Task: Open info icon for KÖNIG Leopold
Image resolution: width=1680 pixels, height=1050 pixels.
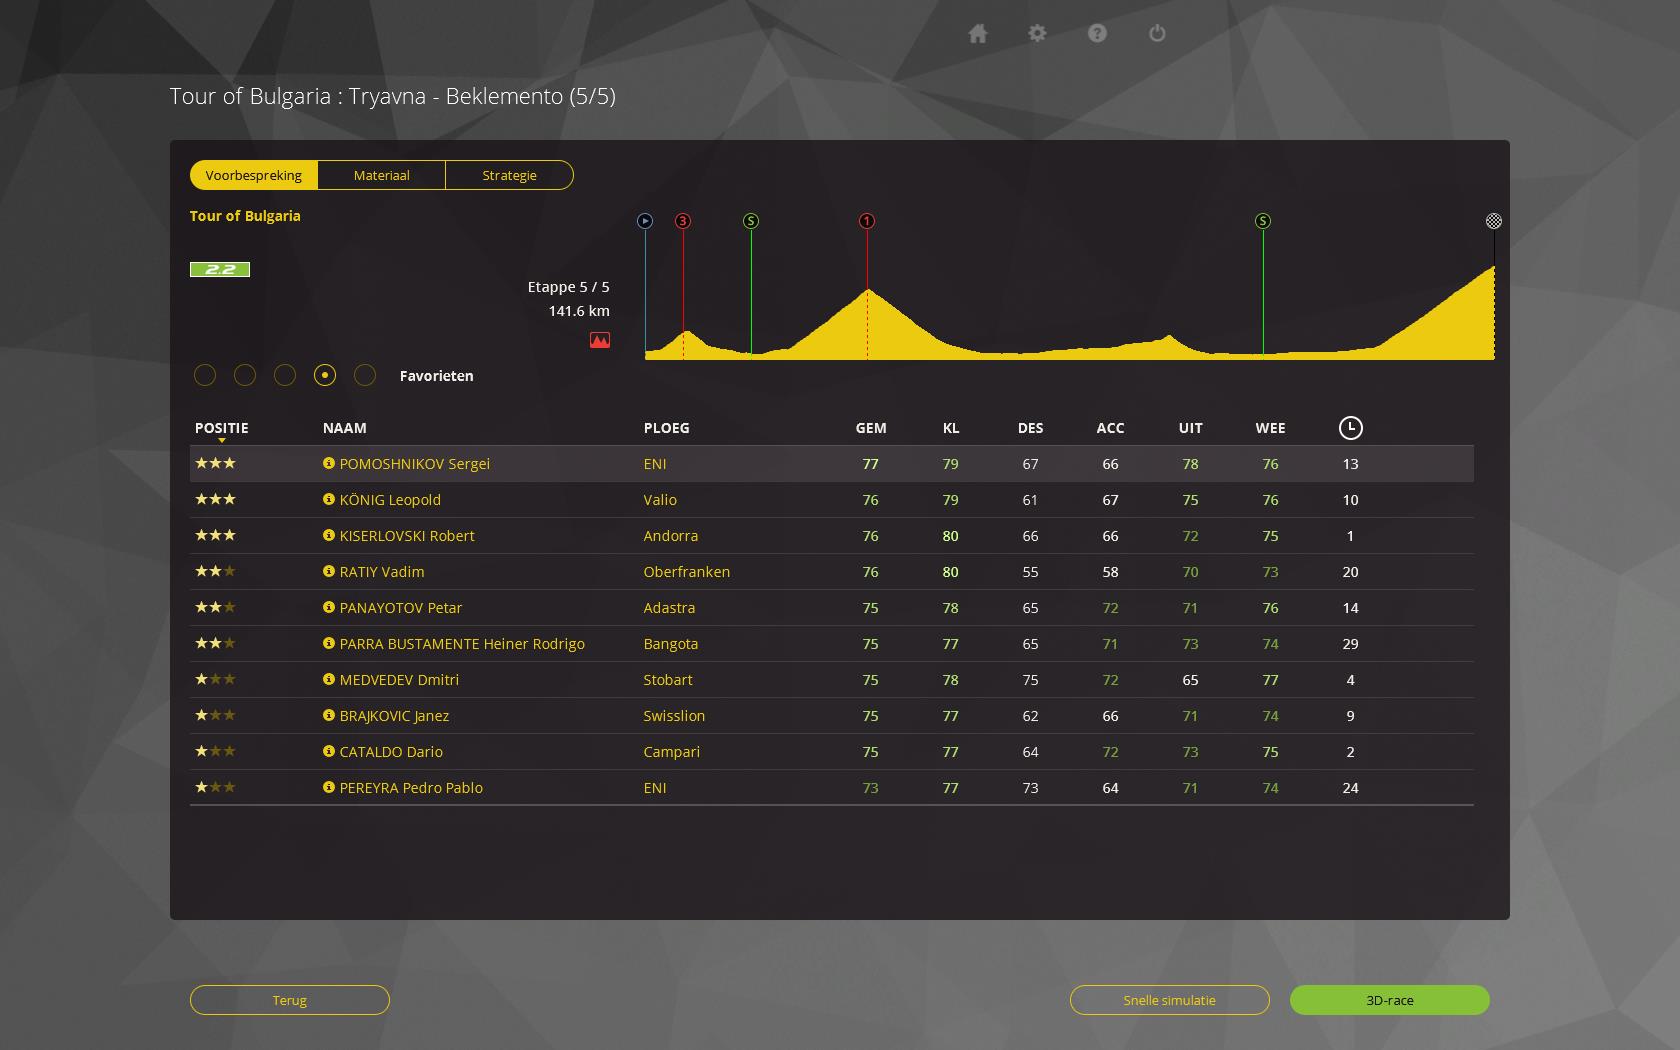Action: click(328, 499)
